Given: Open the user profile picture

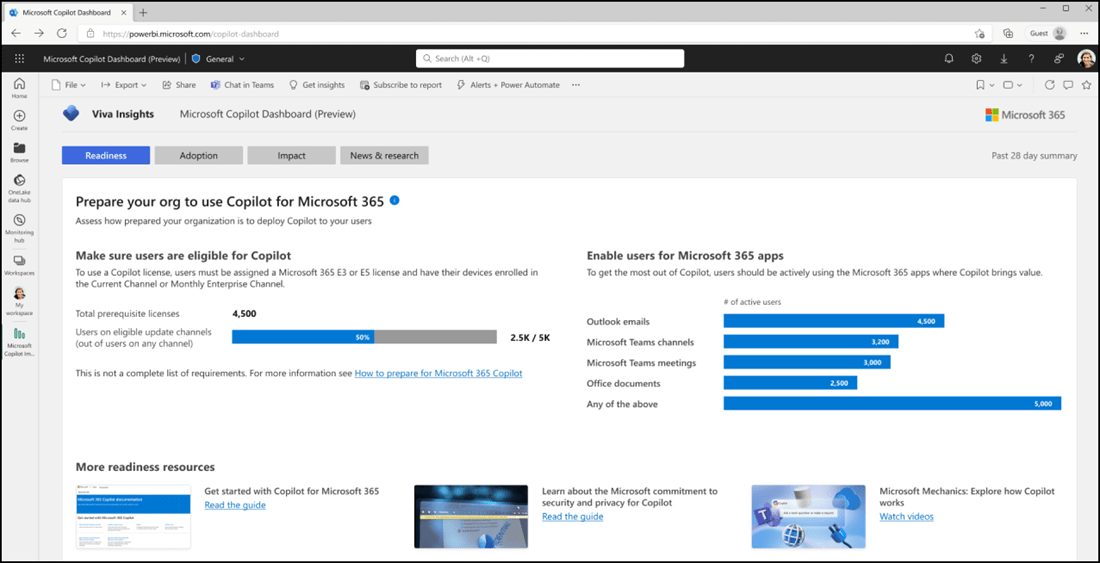Looking at the screenshot, I should 1085,59.
